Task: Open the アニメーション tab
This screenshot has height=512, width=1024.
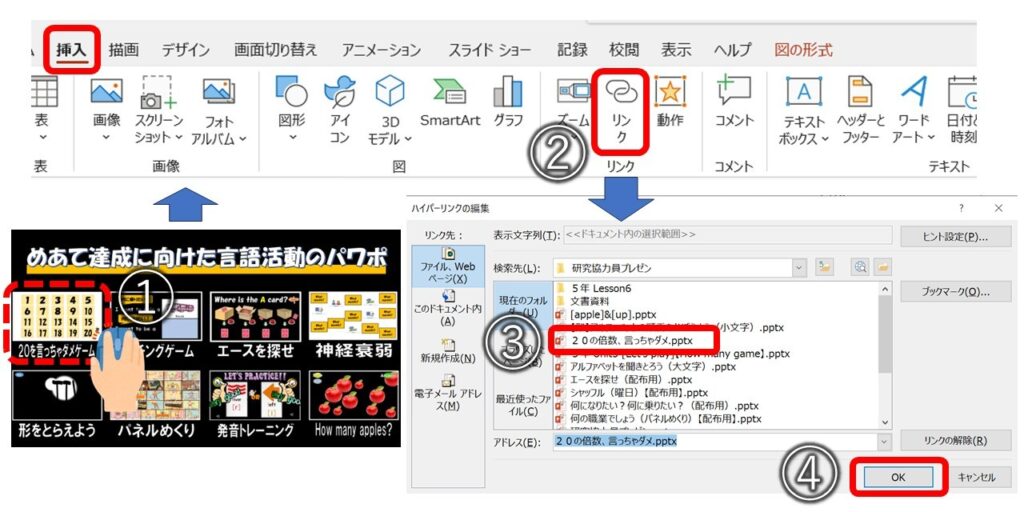Action: pyautogui.click(x=381, y=50)
